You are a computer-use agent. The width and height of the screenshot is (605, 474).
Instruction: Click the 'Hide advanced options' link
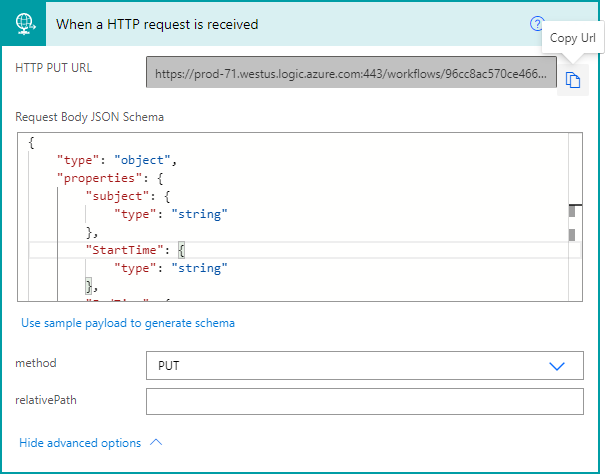(x=80, y=443)
